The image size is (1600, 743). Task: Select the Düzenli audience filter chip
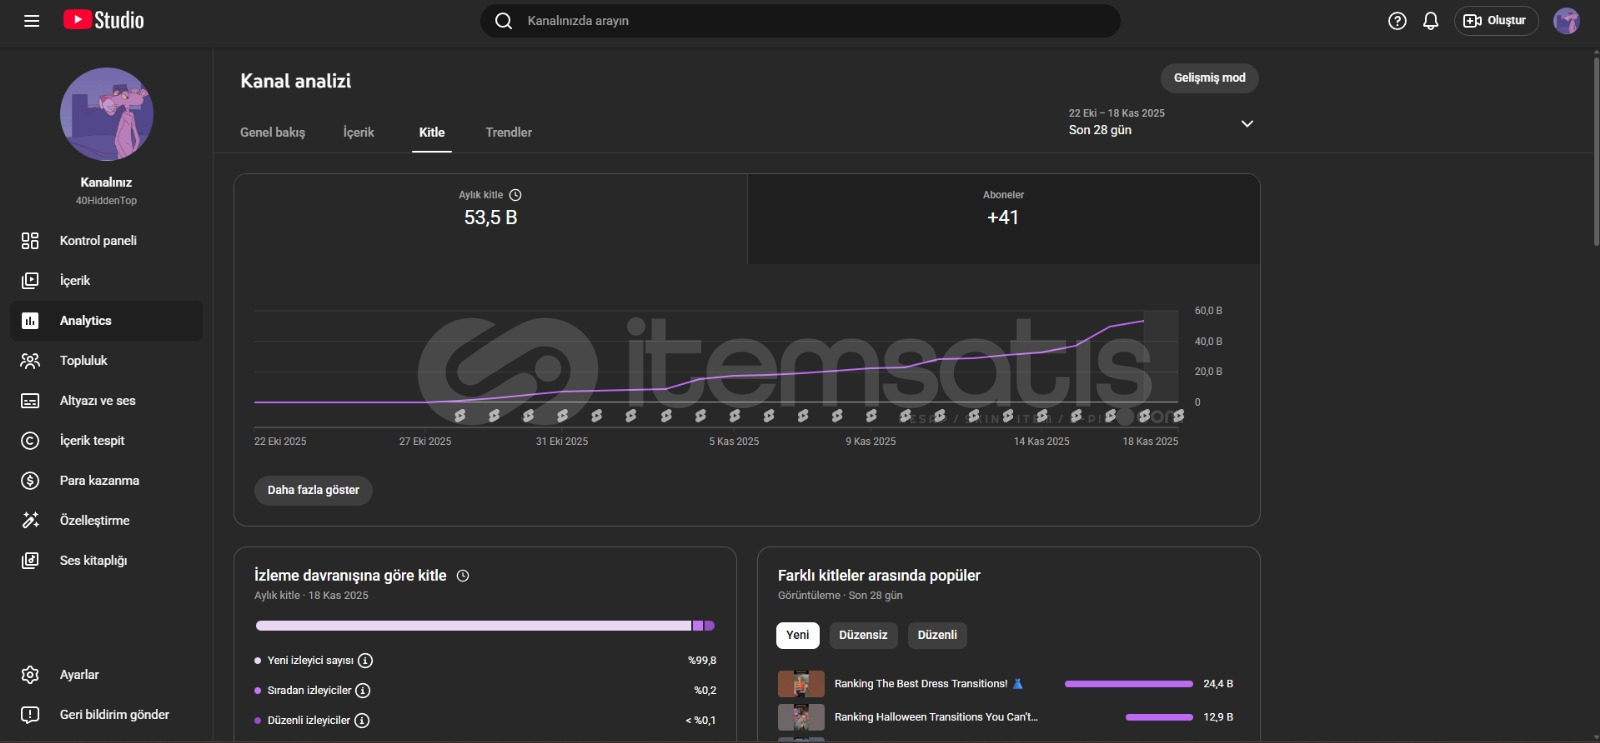(x=937, y=635)
